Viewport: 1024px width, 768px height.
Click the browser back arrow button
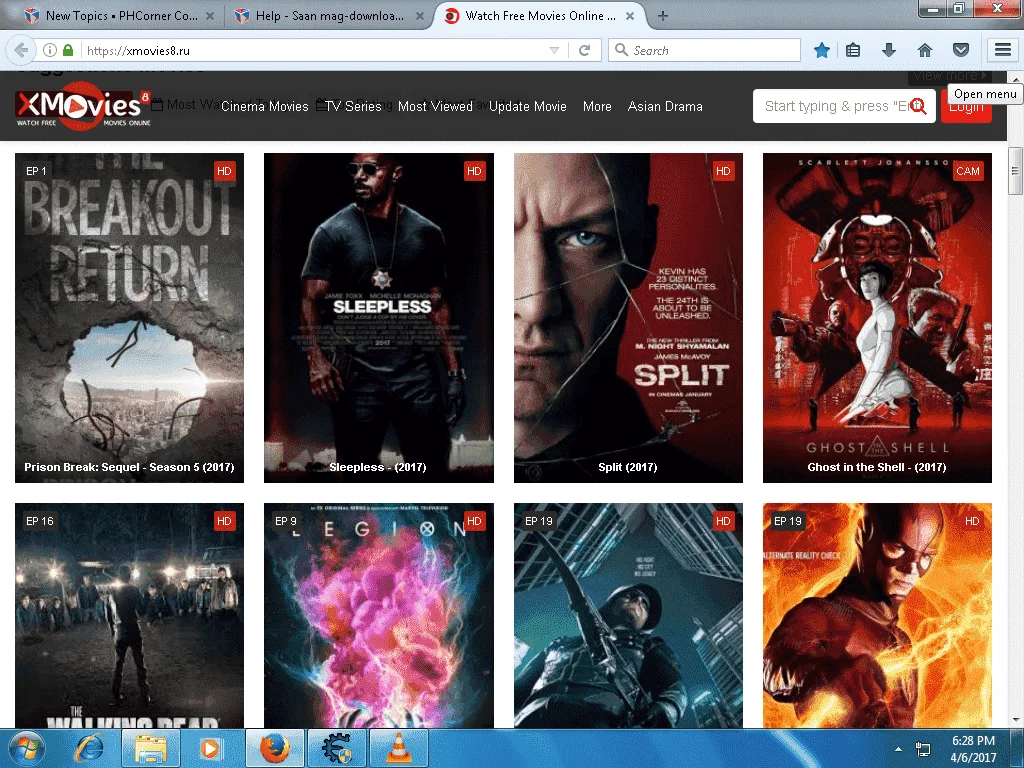point(21,50)
